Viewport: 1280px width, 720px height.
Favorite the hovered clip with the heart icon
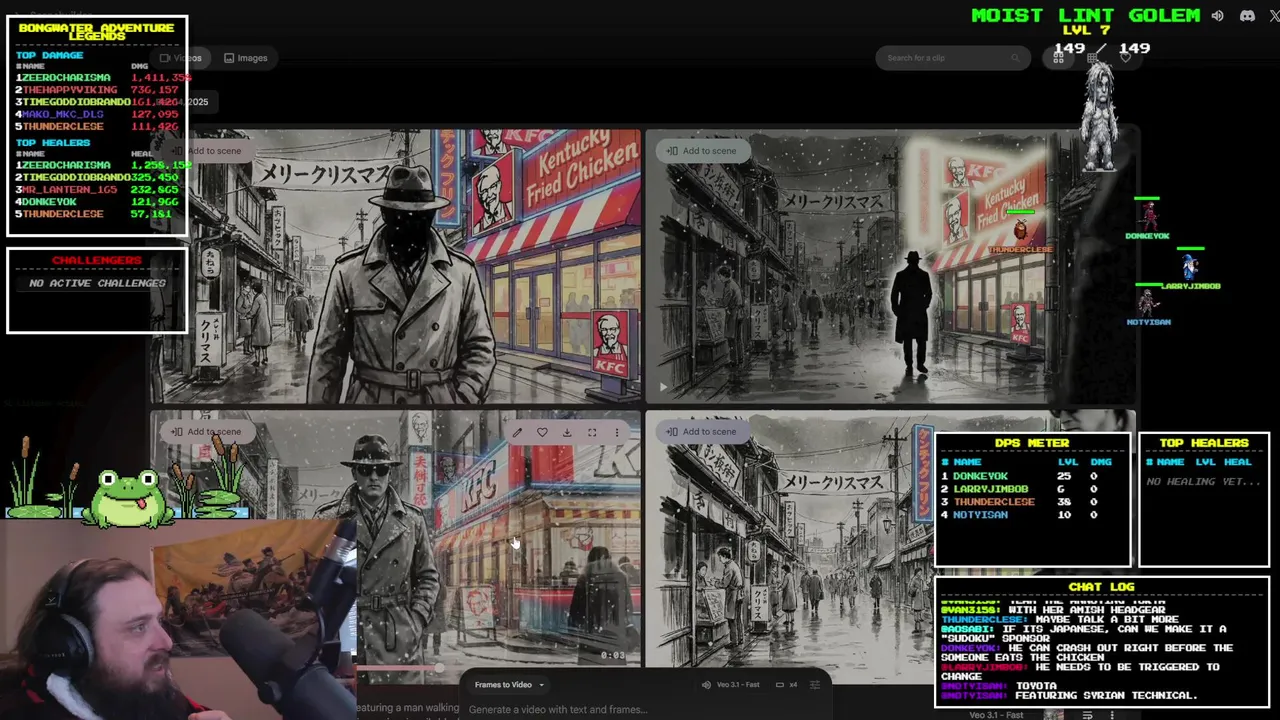tap(542, 432)
